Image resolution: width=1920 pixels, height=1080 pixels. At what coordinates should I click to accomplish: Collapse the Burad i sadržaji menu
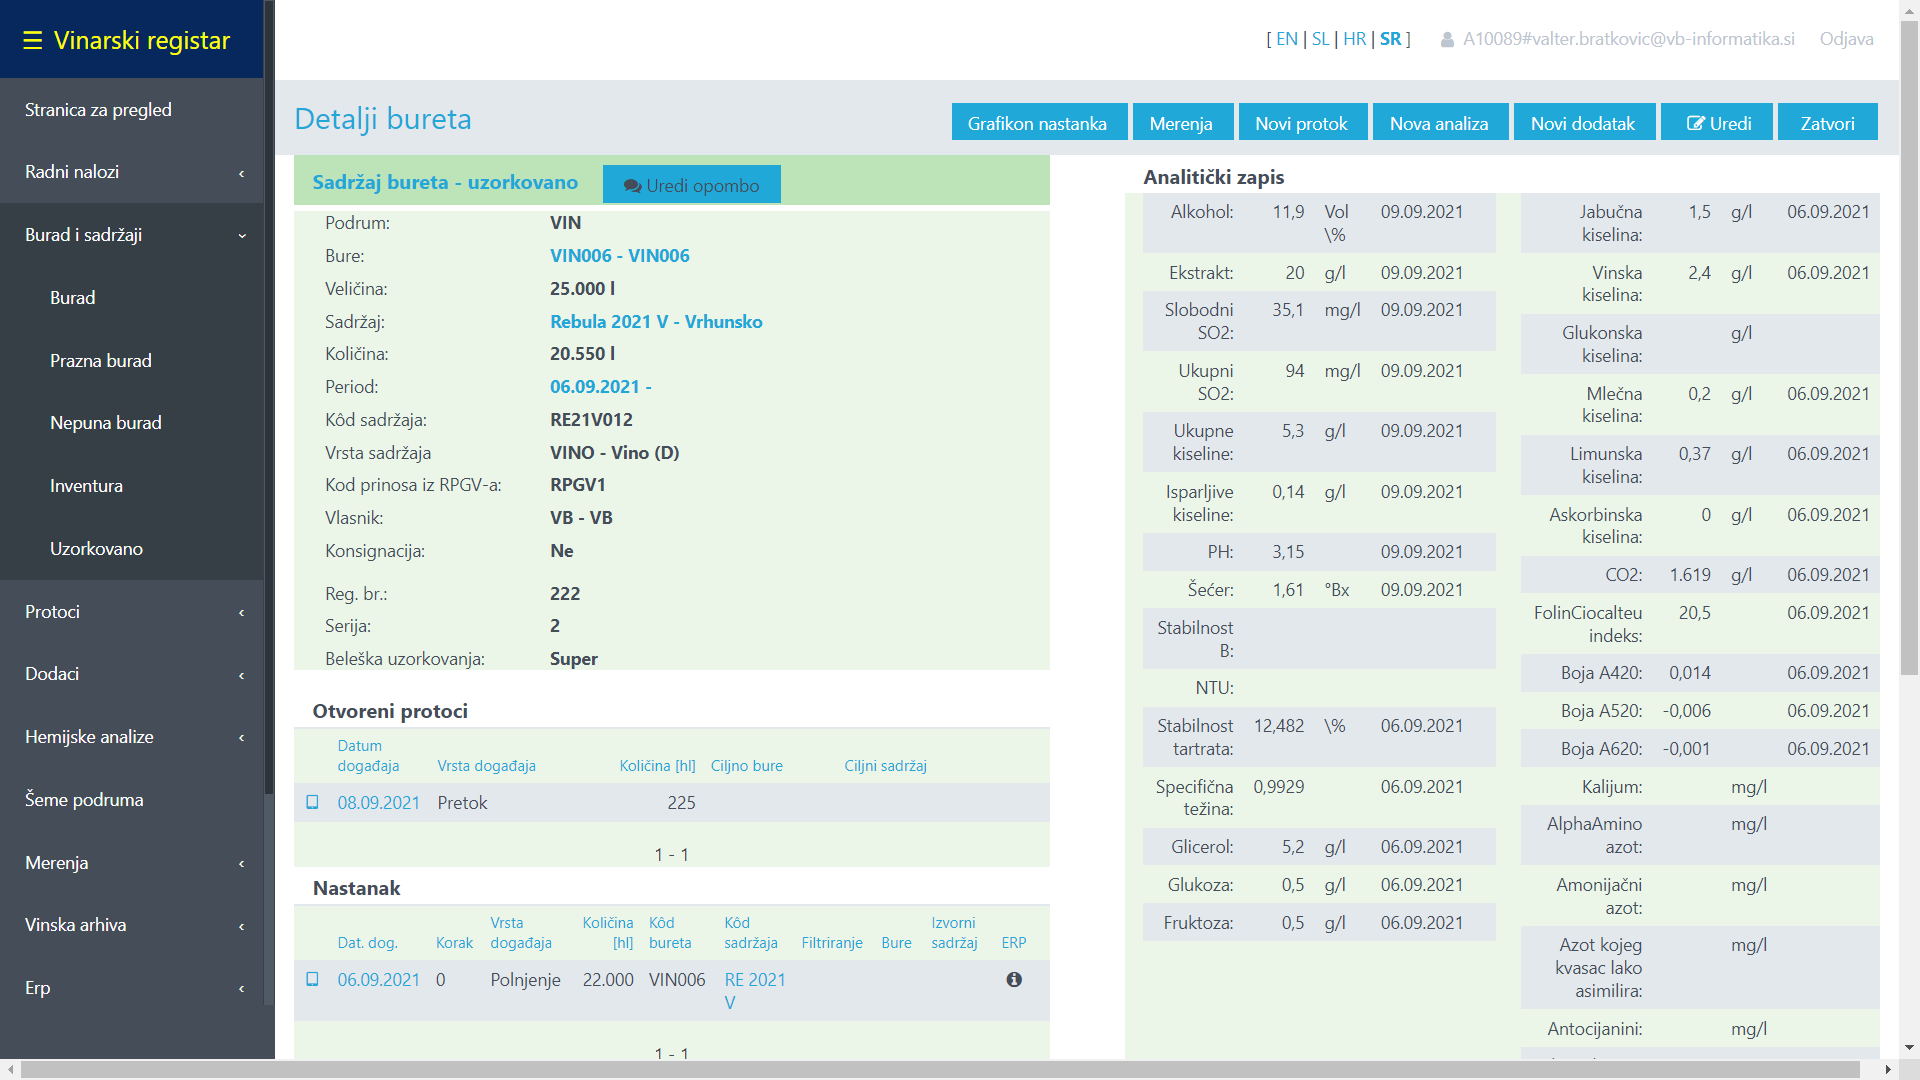click(132, 235)
